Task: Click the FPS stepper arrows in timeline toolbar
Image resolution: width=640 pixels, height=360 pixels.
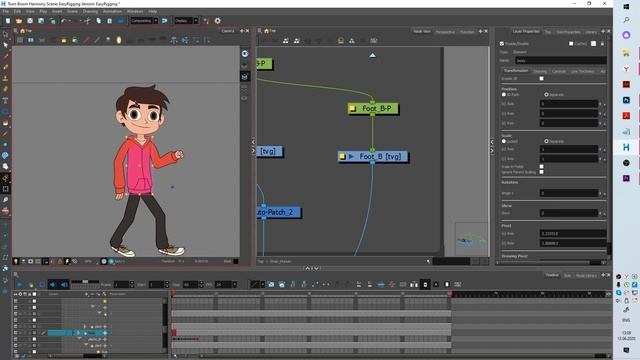Action: [x=235, y=284]
